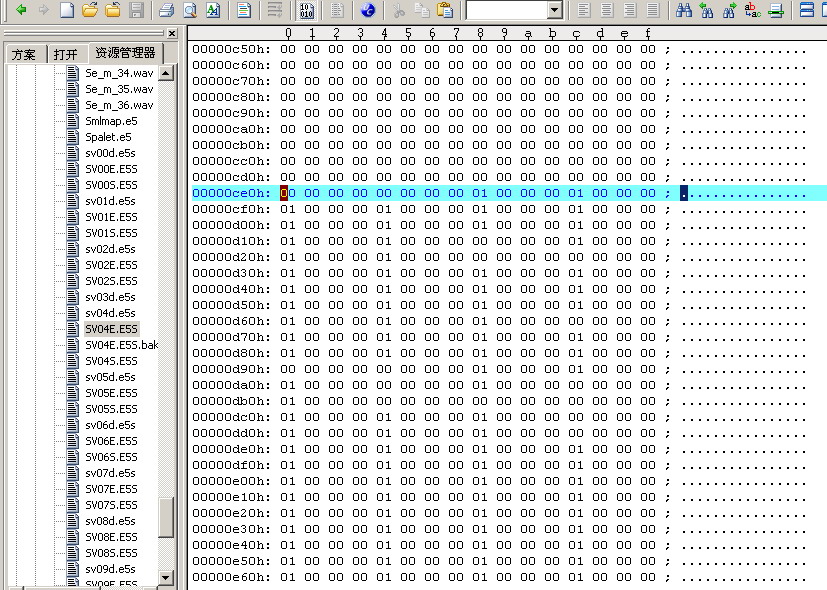
Task: Open the toolbar combo box dropdown
Action: [554, 11]
